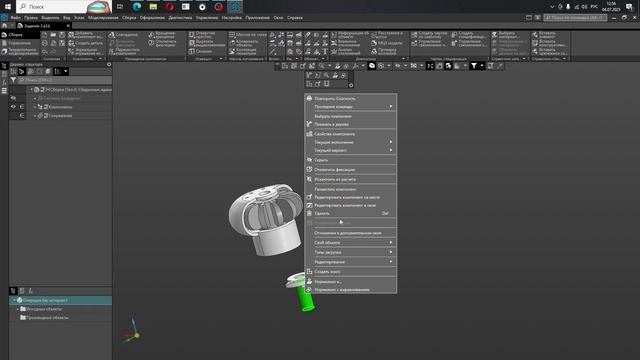Open the dropdown arrow in tree panel toolbar
This screenshot has width=640, height=360.
65,71
